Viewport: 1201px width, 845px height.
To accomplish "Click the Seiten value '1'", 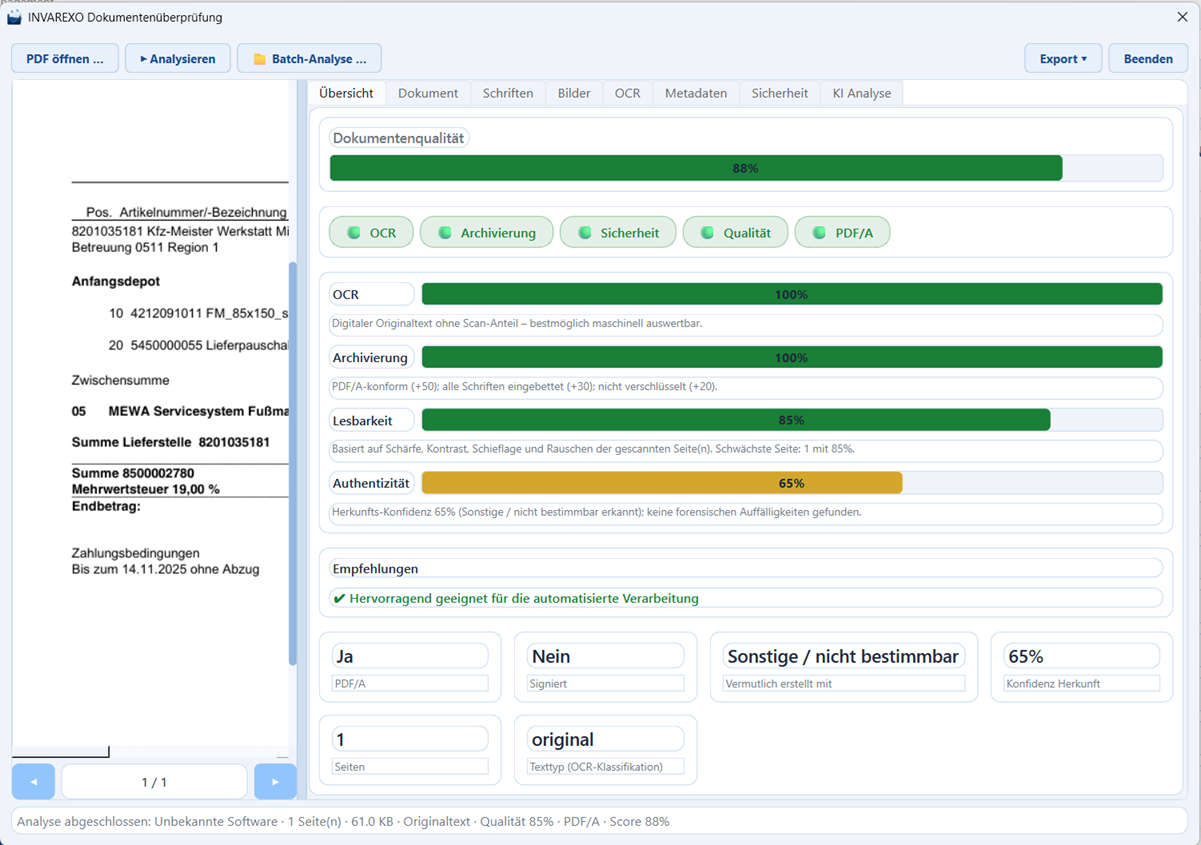I will click(x=410, y=739).
